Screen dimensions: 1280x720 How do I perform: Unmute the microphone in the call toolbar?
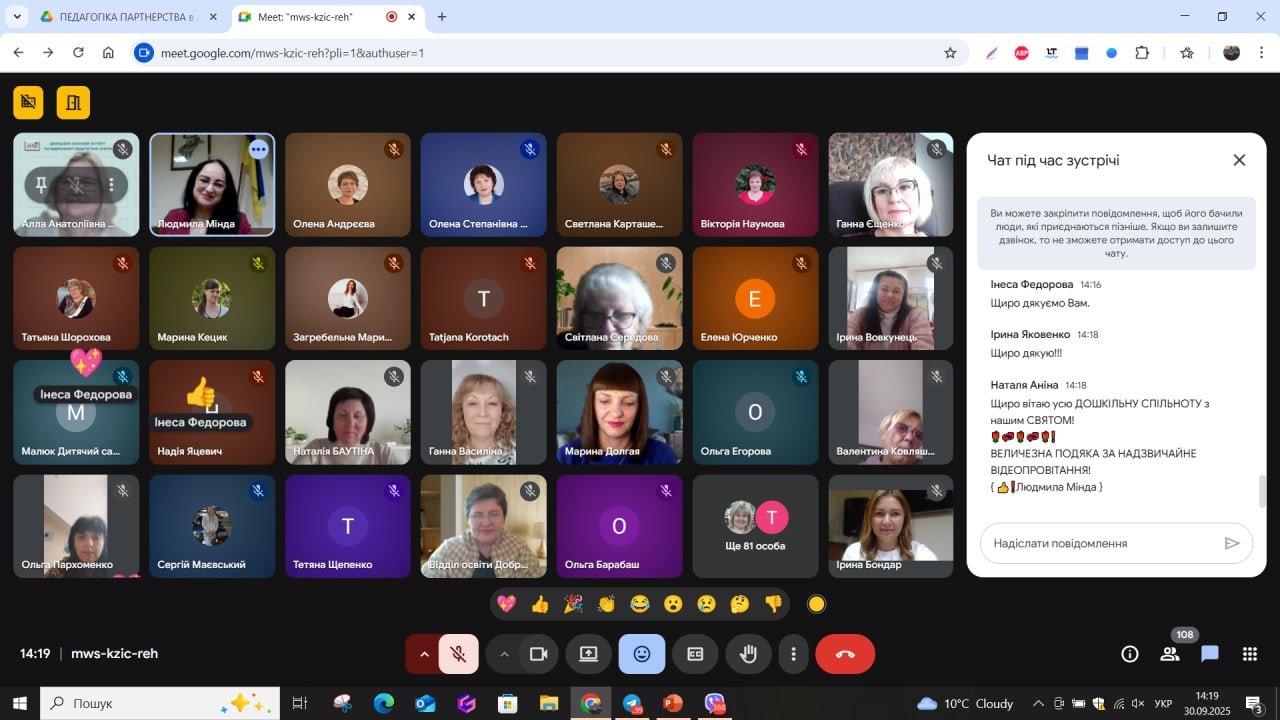(458, 654)
